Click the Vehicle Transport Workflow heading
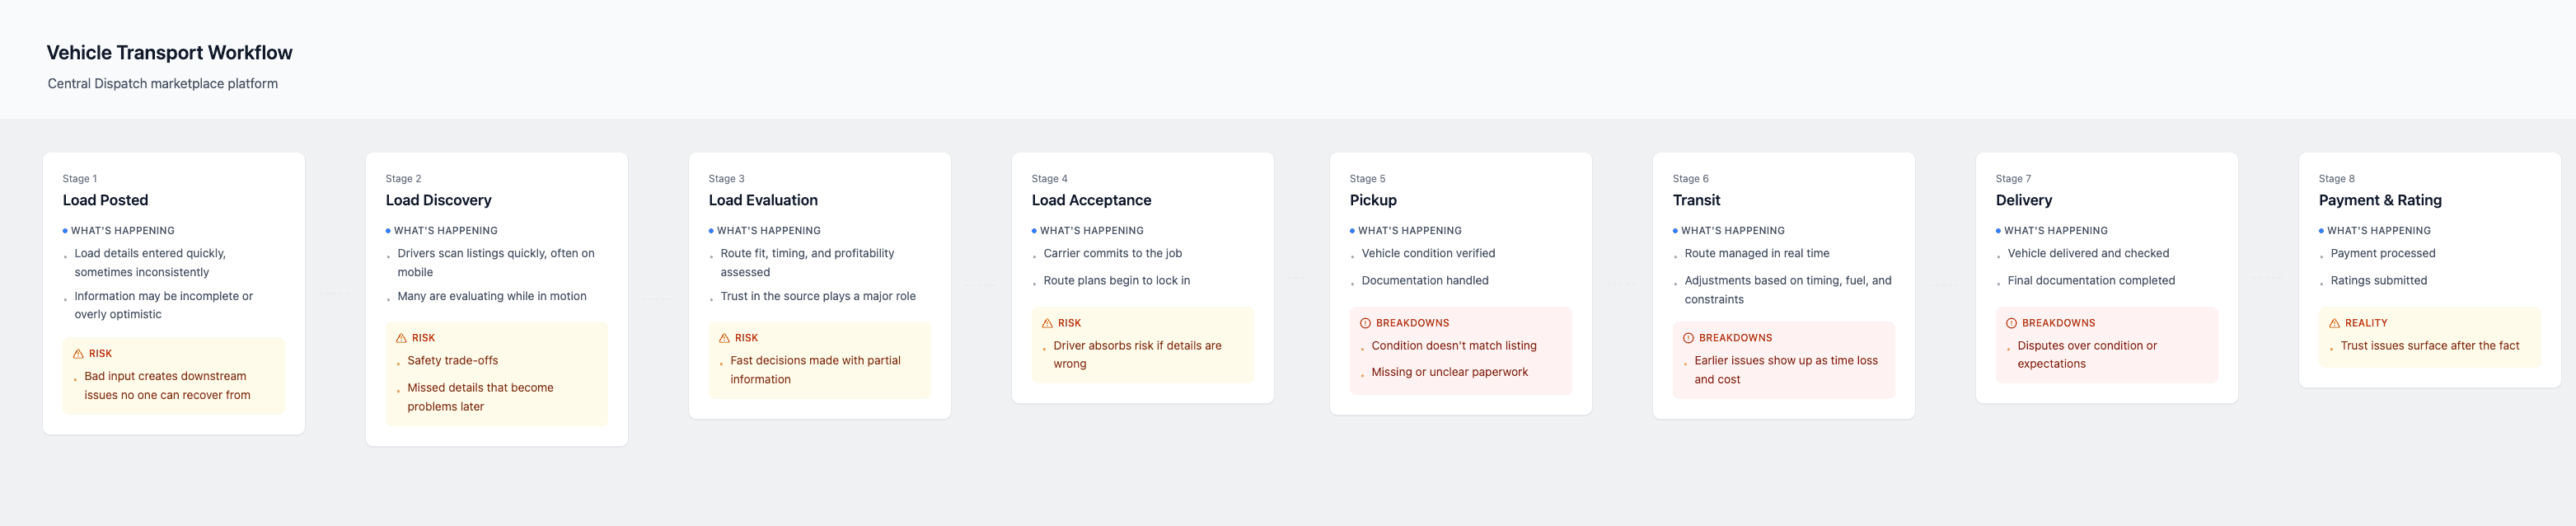Image resolution: width=2576 pixels, height=526 pixels. tap(169, 53)
